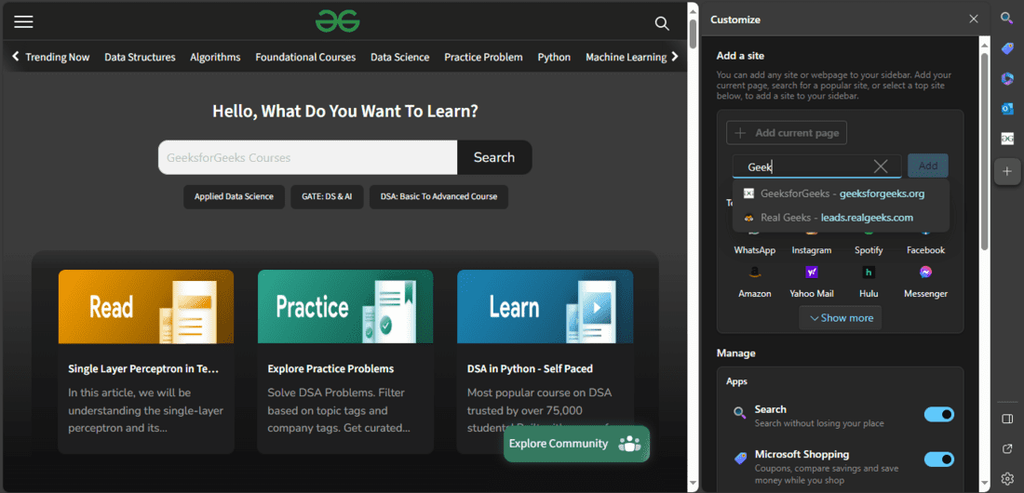
Task: Click the Add button next to site field
Action: [x=928, y=167]
